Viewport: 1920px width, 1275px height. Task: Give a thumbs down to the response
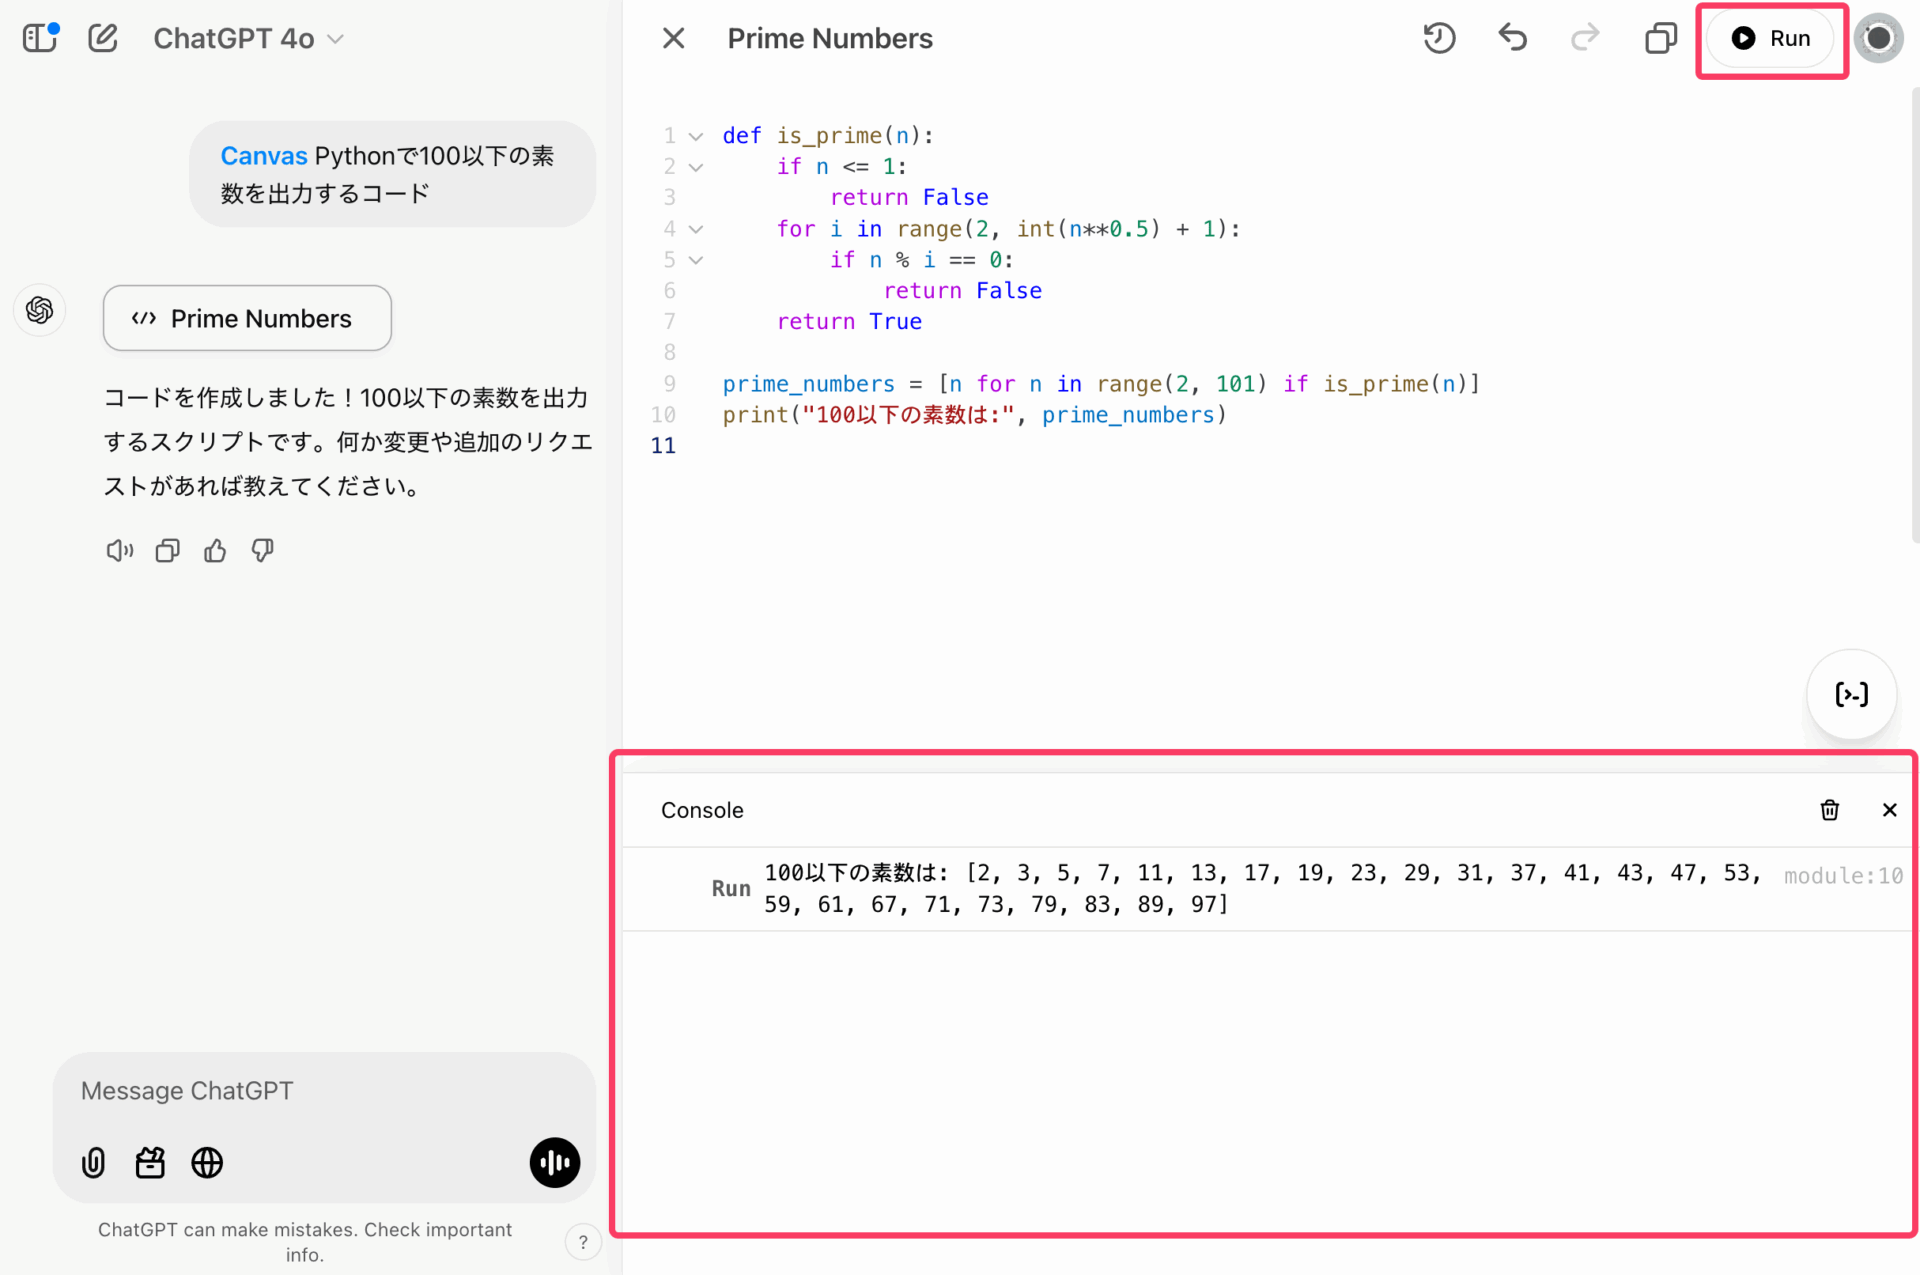(x=263, y=551)
